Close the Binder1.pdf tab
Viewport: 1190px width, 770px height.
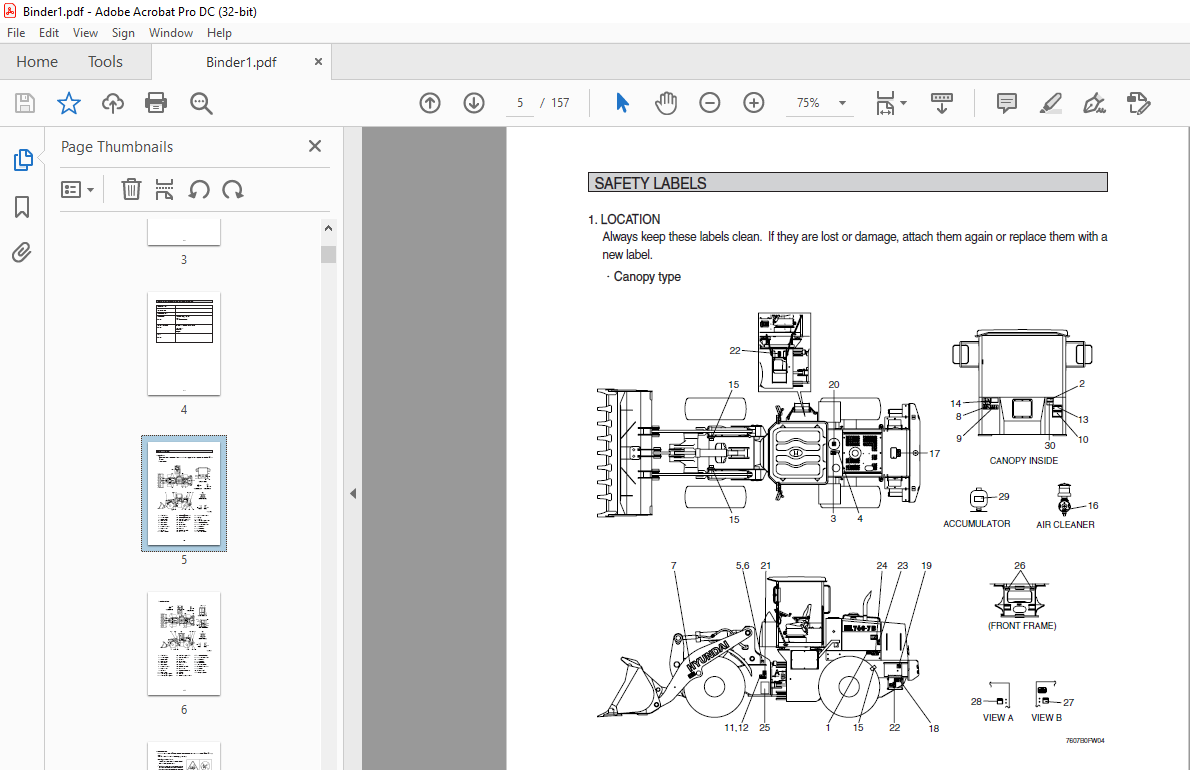pyautogui.click(x=318, y=61)
